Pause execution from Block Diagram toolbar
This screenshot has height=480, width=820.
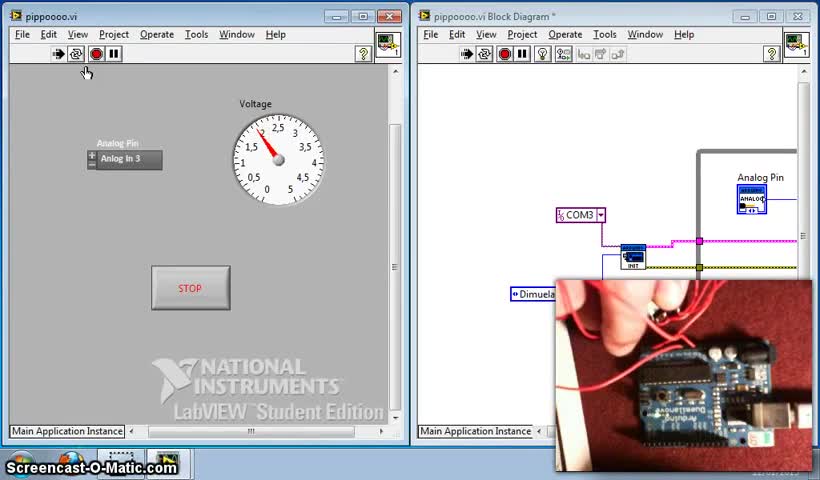522,54
